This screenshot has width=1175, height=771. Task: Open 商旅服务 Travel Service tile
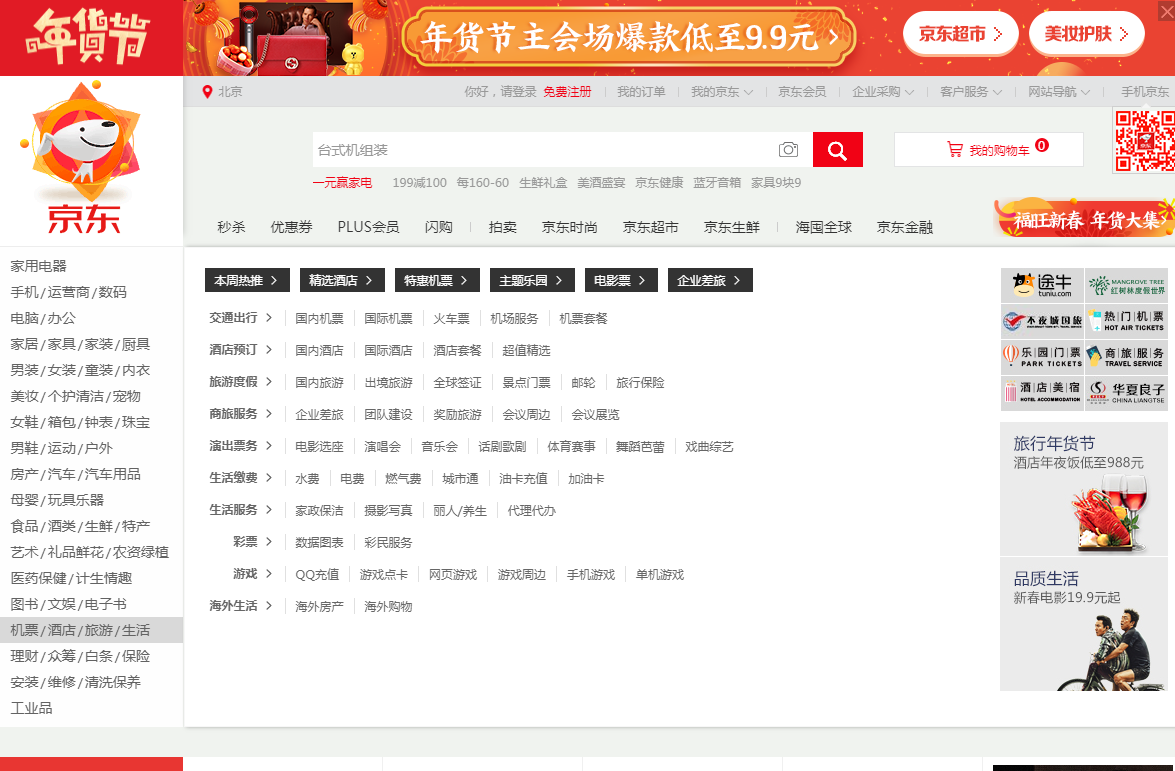(x=1126, y=357)
